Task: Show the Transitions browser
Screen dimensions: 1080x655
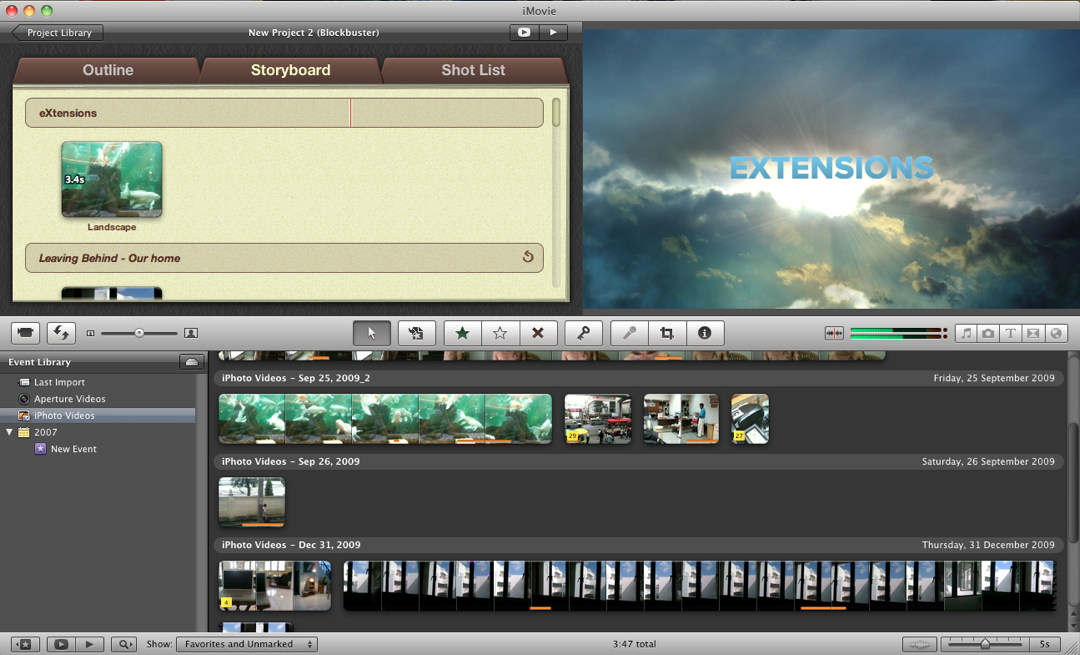Action: coord(1032,333)
